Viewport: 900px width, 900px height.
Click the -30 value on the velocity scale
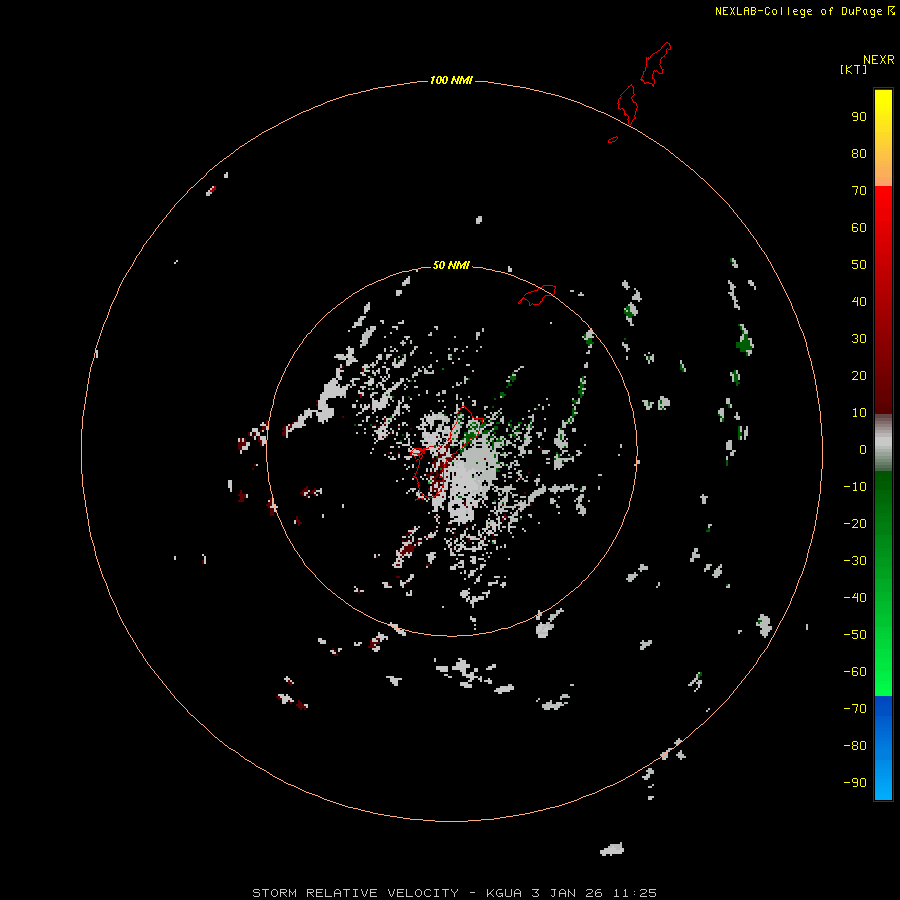[855, 561]
